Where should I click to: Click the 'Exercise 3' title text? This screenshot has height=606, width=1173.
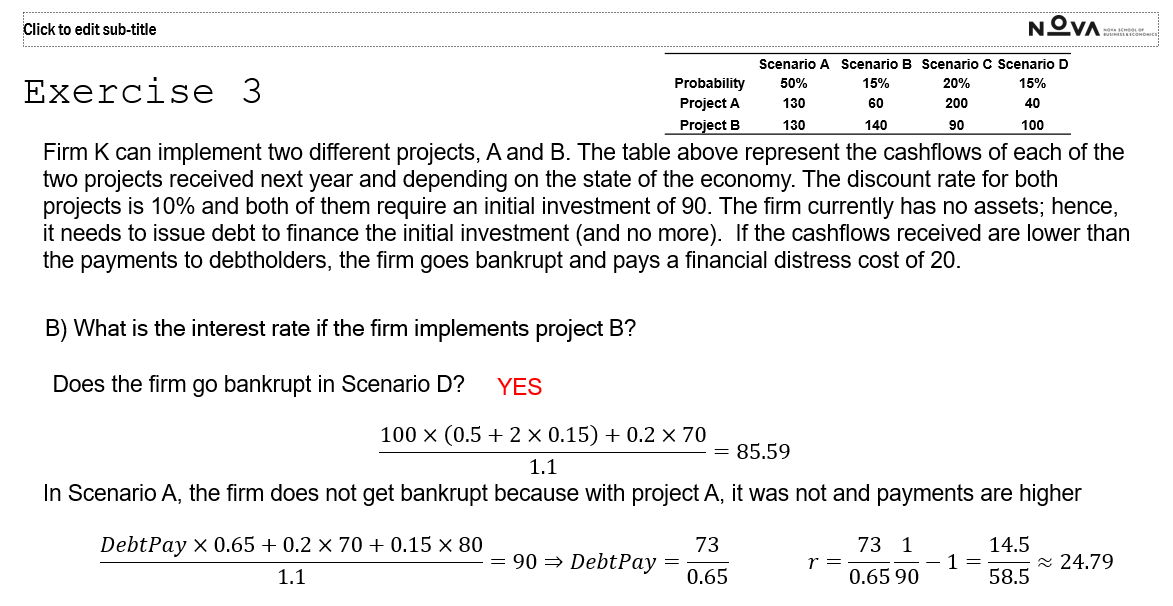pyautogui.click(x=143, y=91)
